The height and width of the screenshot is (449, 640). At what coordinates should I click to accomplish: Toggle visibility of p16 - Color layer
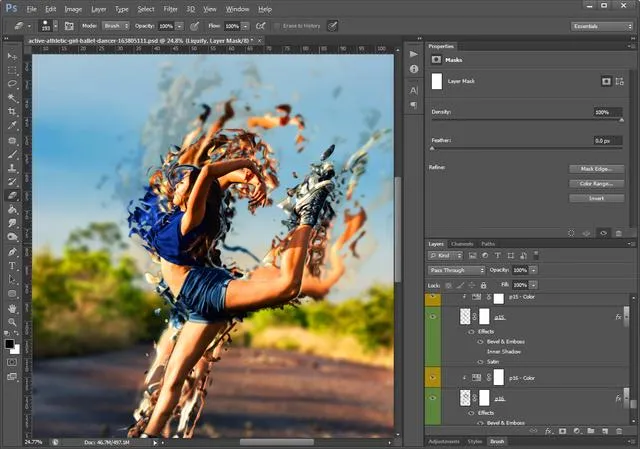pos(433,378)
